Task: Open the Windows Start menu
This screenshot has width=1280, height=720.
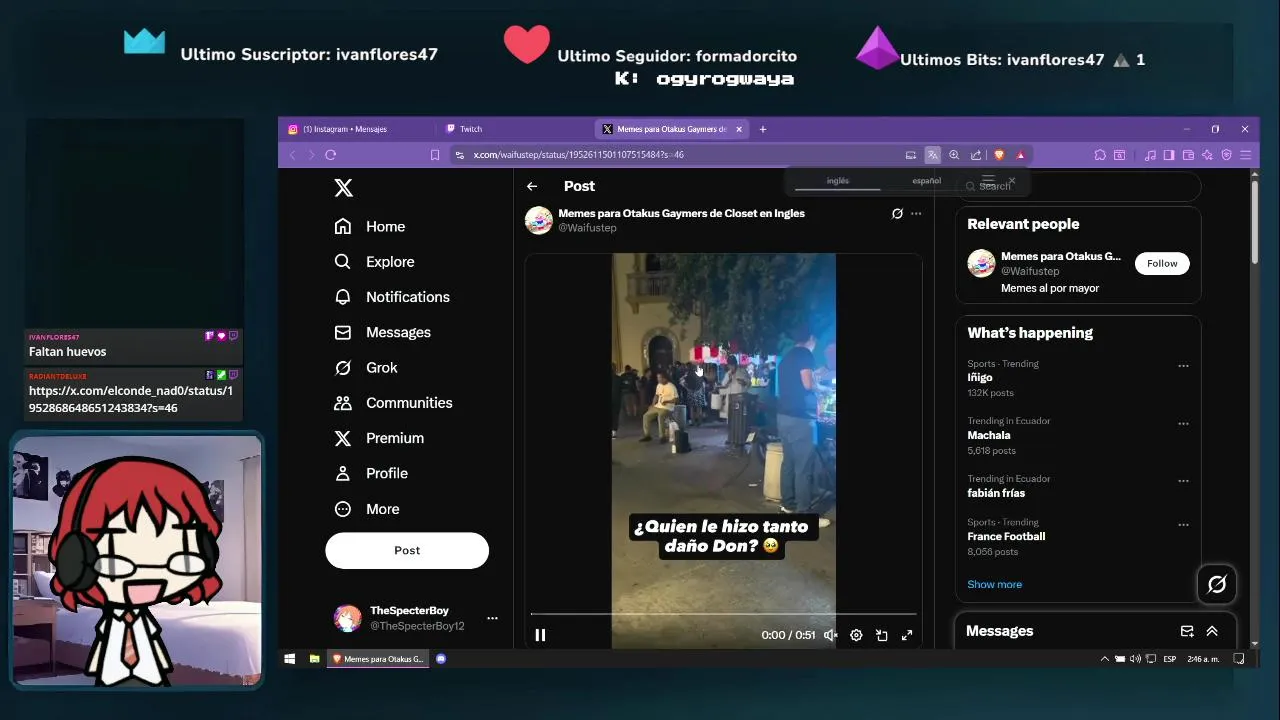Action: [x=290, y=659]
